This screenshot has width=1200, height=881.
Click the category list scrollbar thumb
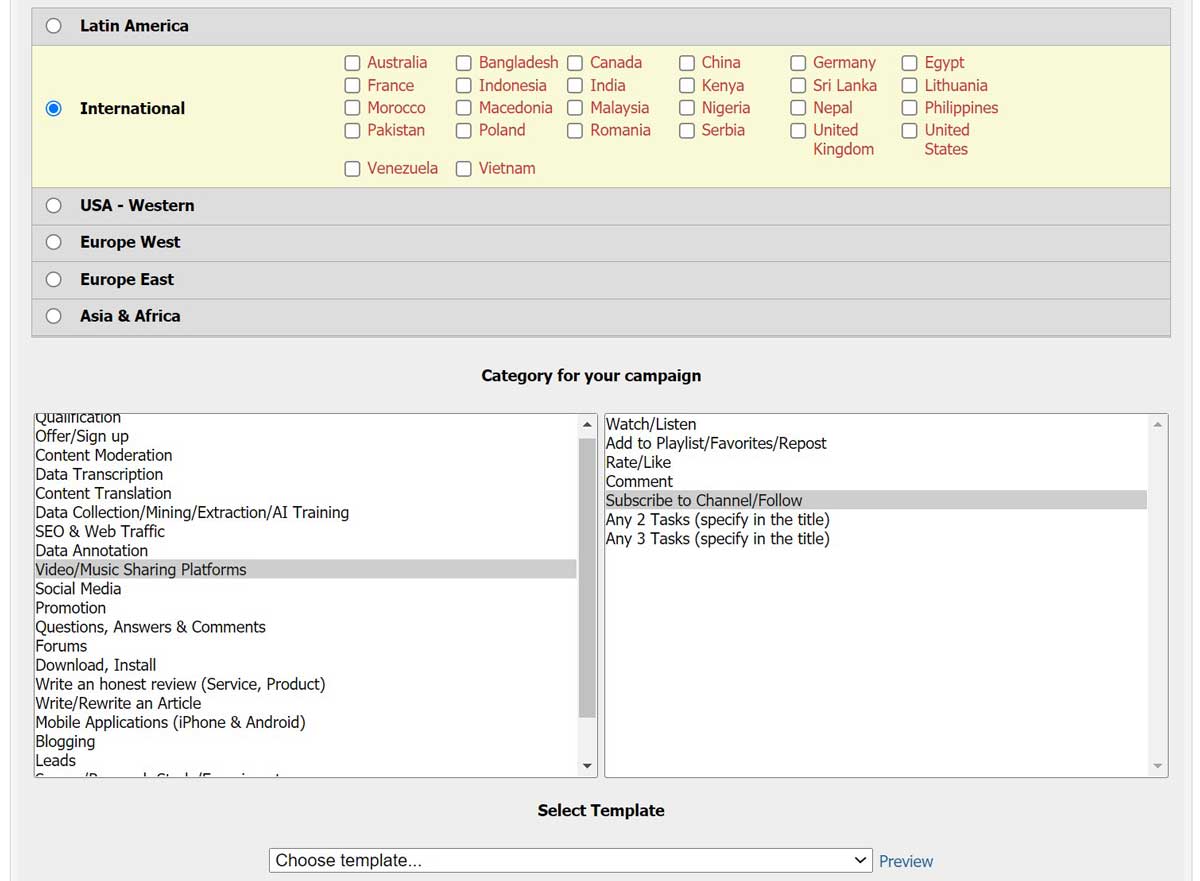587,578
